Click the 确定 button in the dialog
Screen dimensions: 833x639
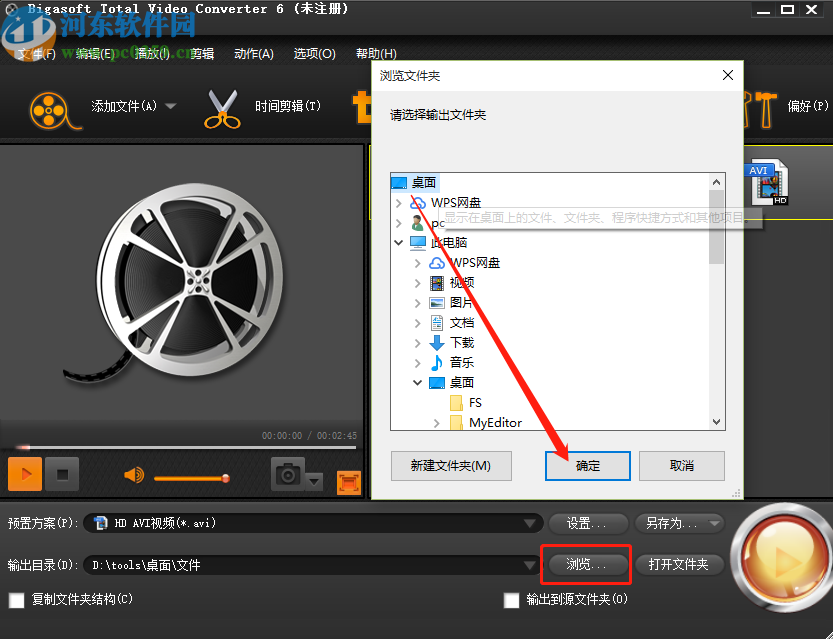[x=587, y=465]
